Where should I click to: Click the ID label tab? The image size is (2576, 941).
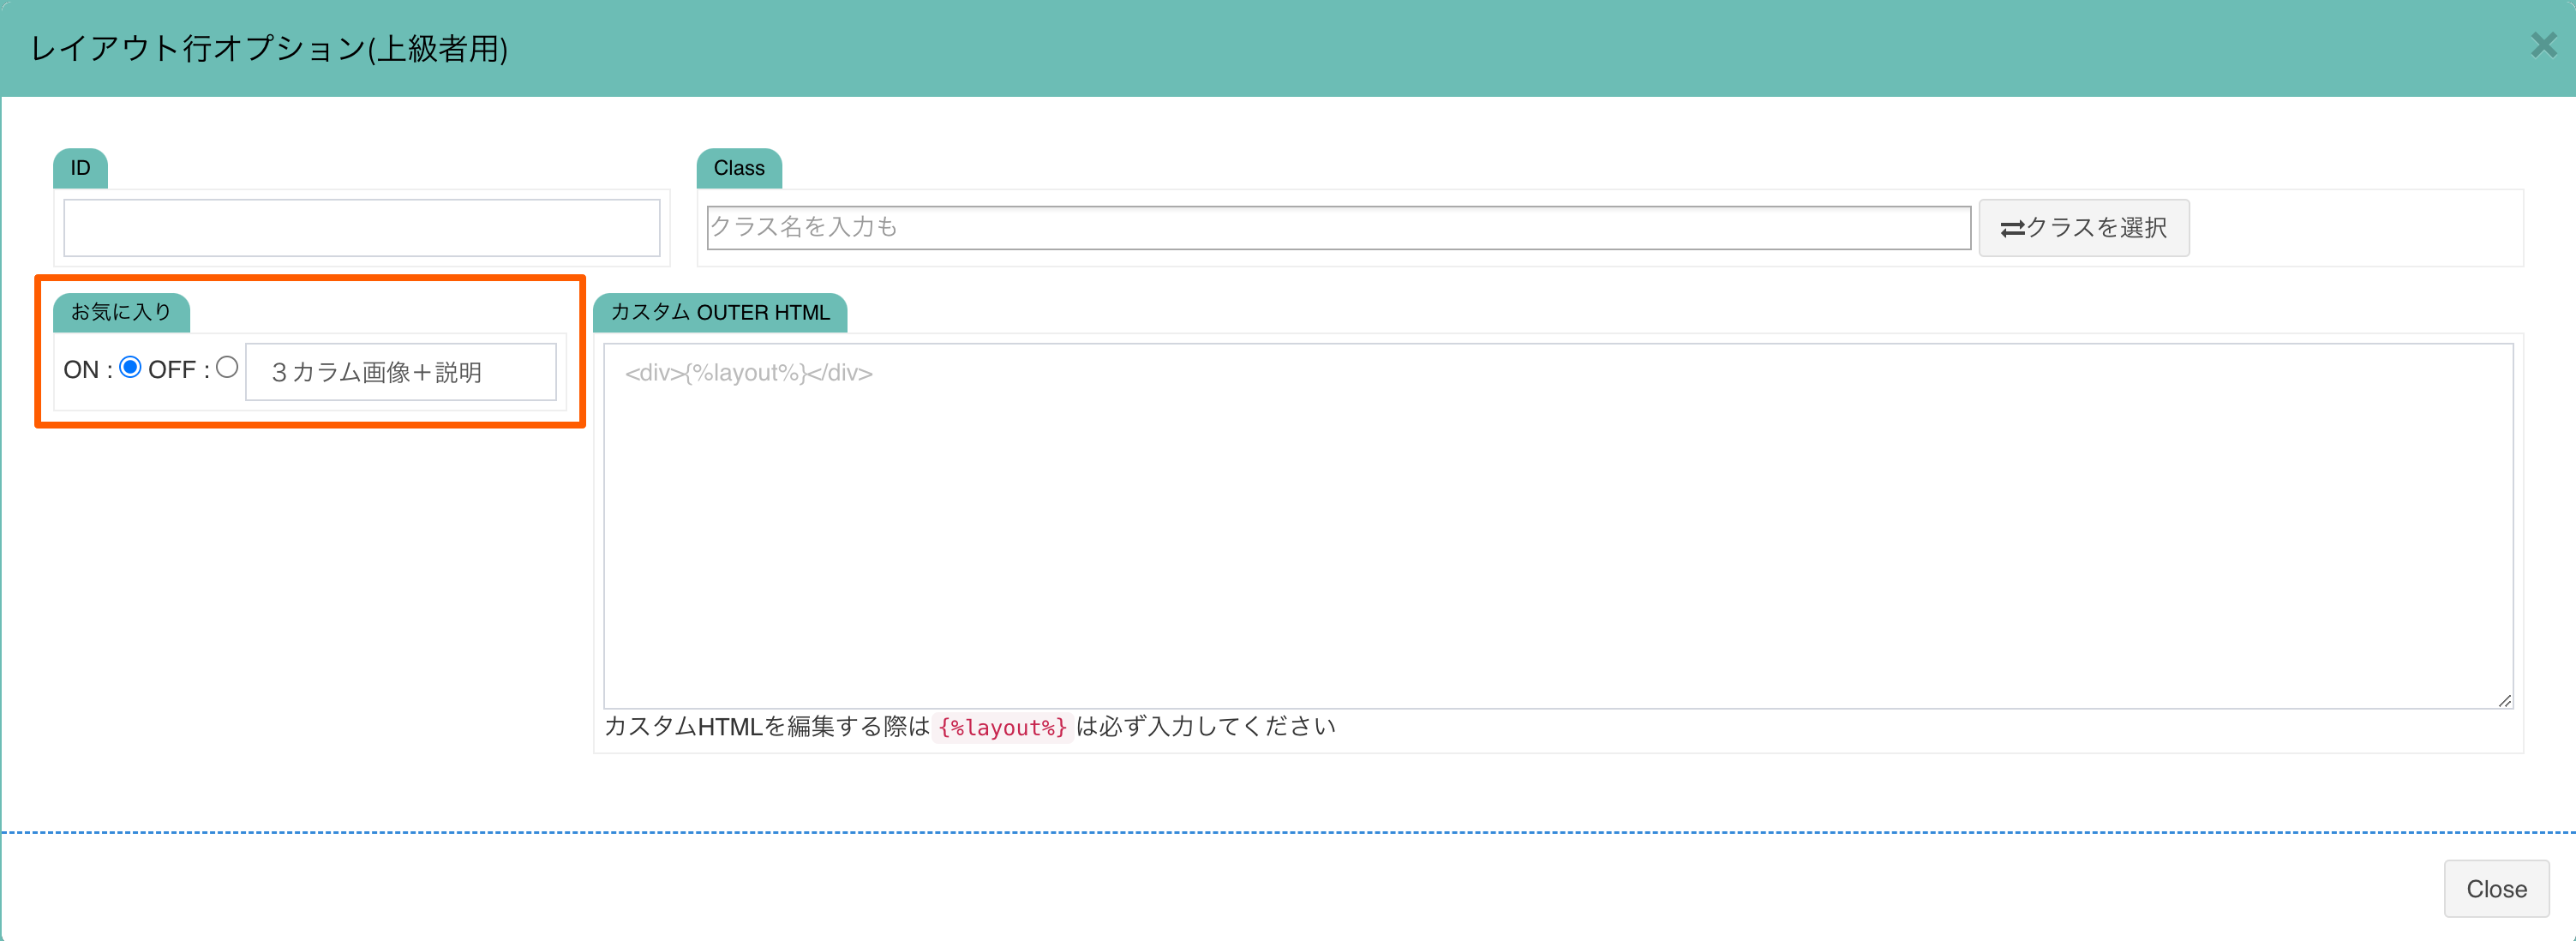pos(80,168)
